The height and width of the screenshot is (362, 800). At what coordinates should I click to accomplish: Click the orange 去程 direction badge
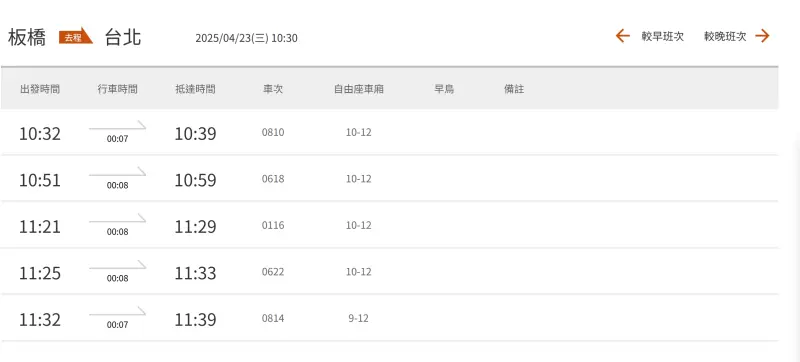coord(75,36)
